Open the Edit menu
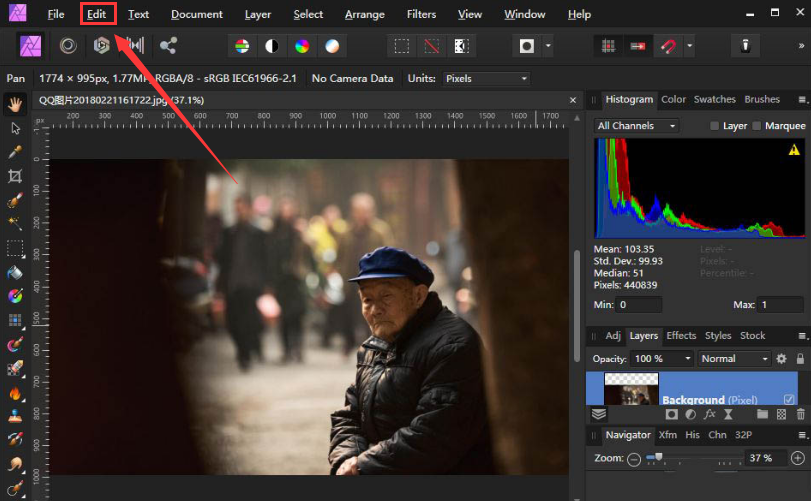Screen dimensions: 811x501 [96, 14]
